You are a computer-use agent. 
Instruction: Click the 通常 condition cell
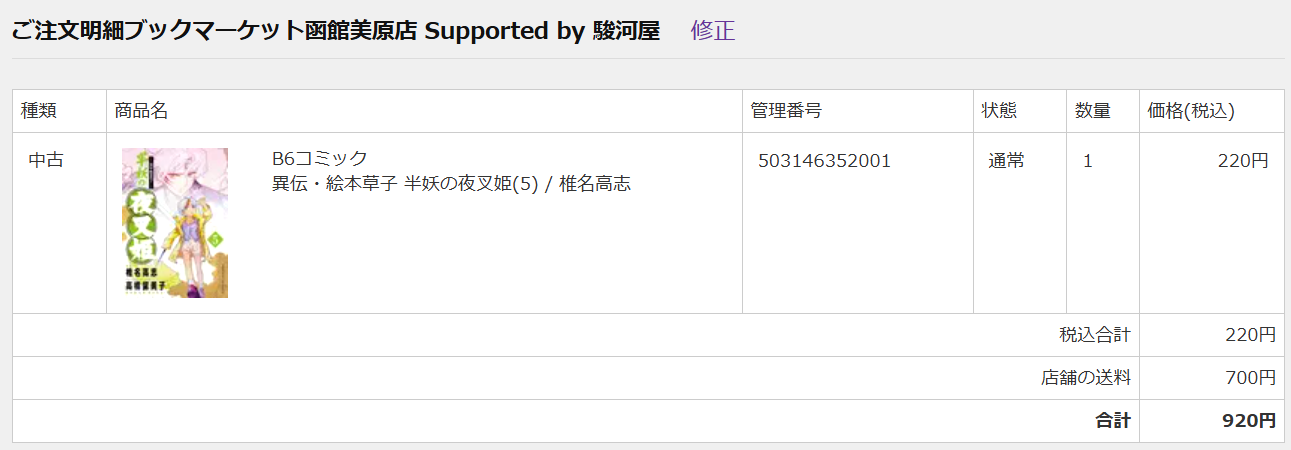(1006, 161)
